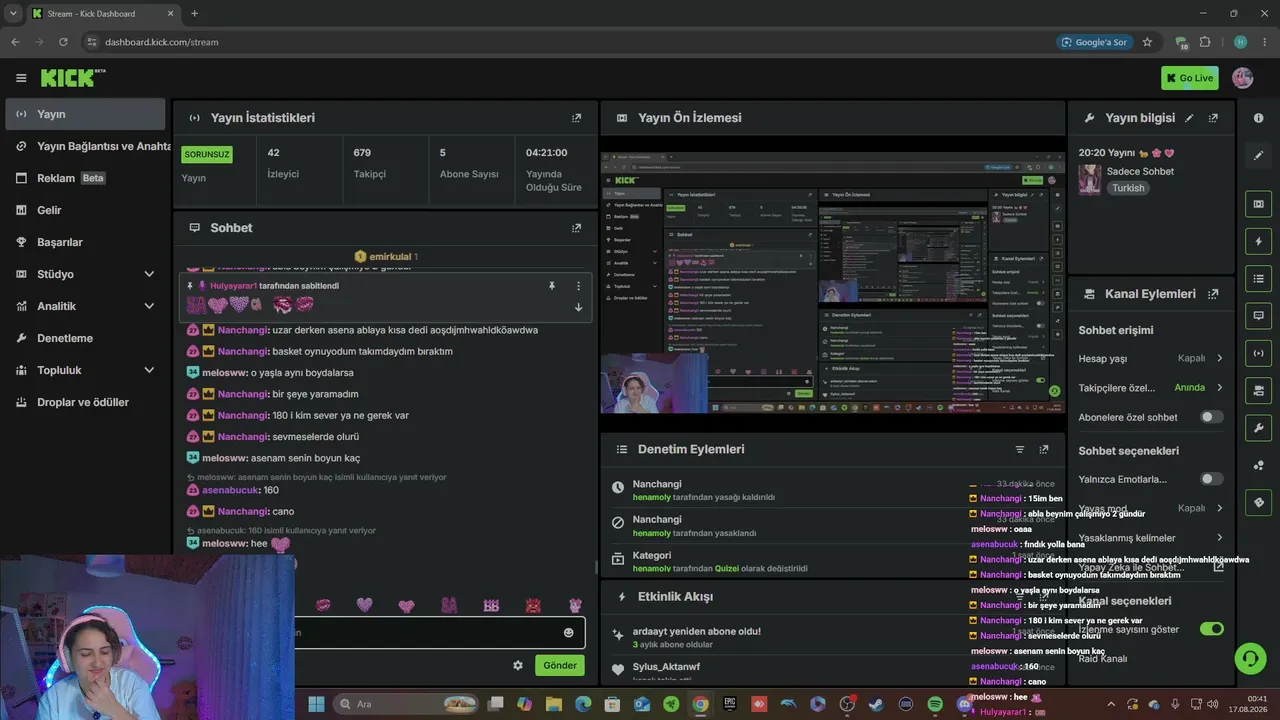Open Spotify from the taskbar
The image size is (1280, 720).
(x=935, y=704)
